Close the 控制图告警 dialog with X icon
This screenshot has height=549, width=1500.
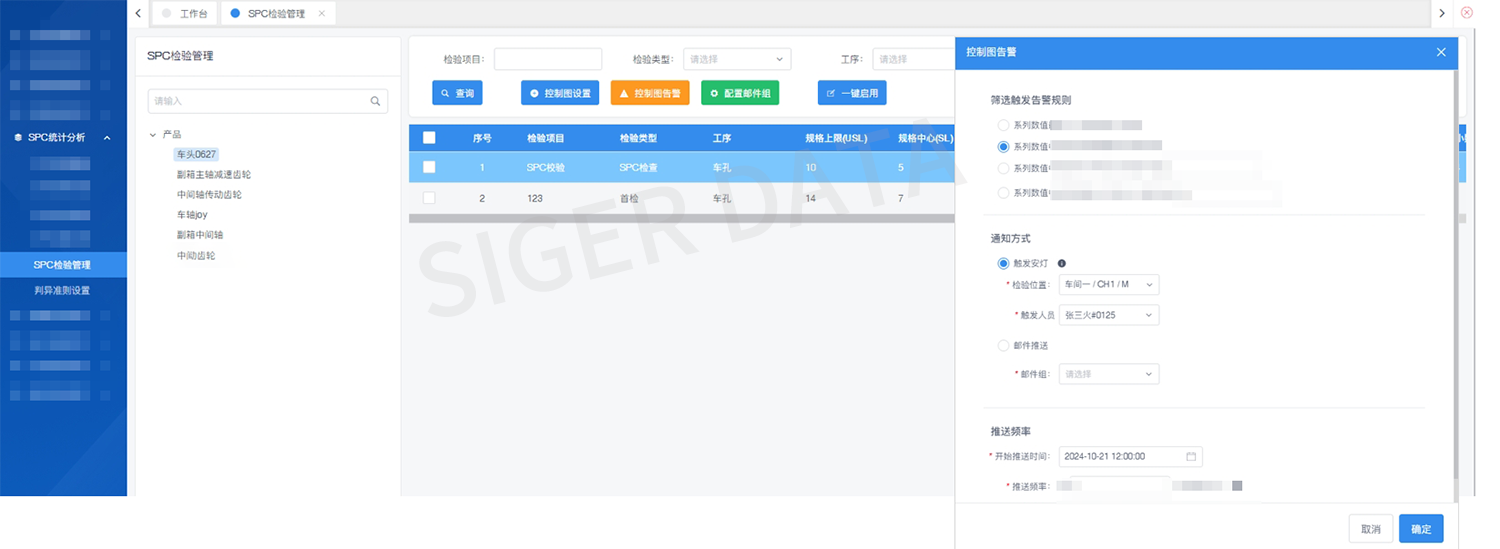(1441, 52)
